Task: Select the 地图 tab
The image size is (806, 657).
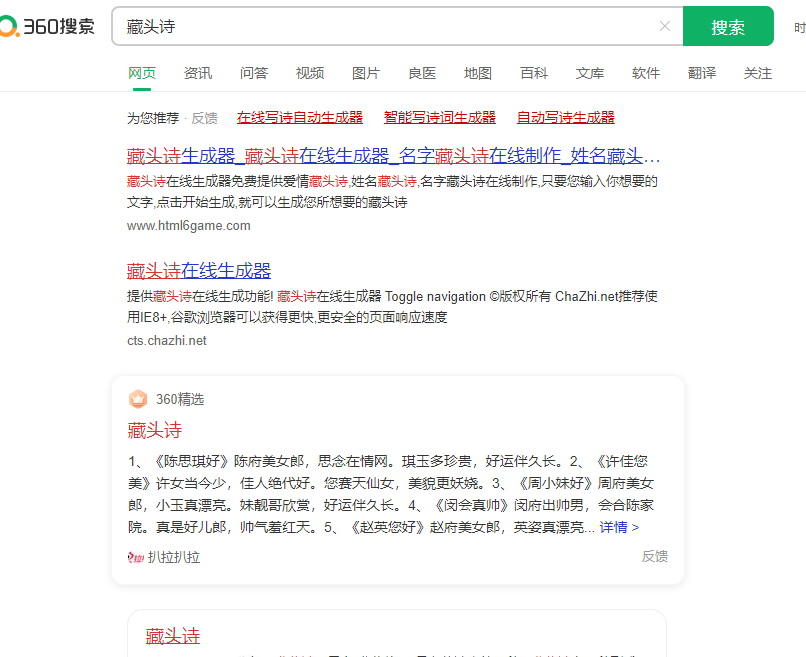Action: [478, 73]
